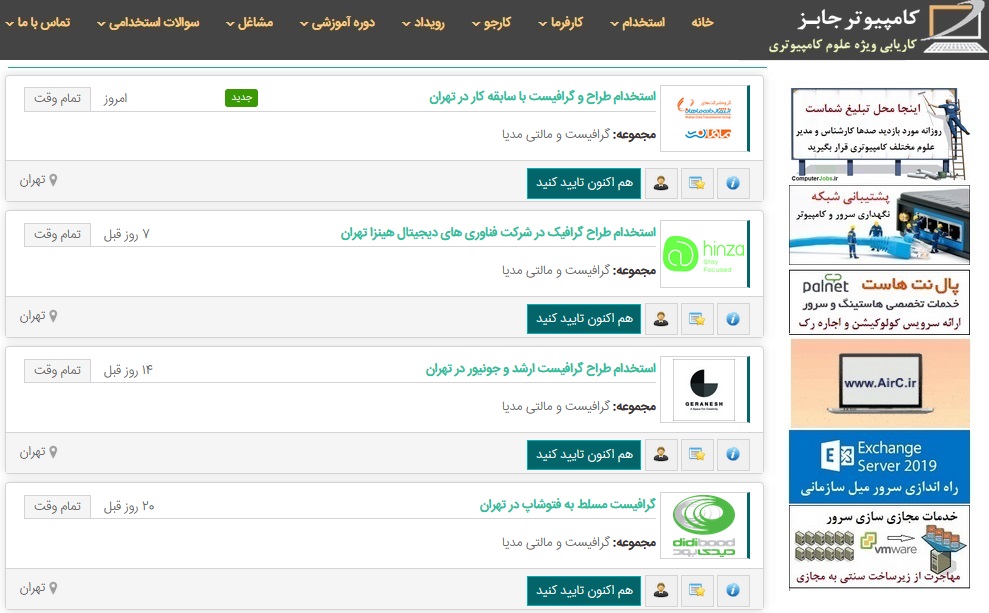Click the ۲۰ روز قبل date text

pyautogui.click(x=129, y=506)
